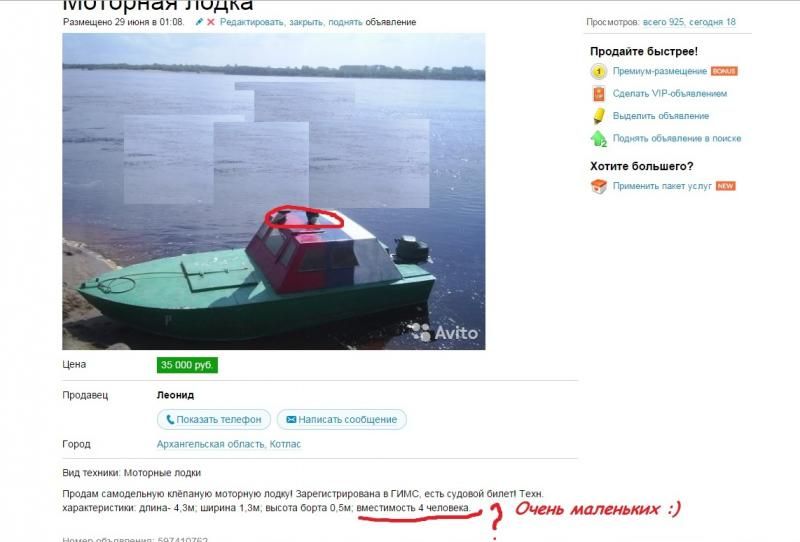Image resolution: width=800 pixels, height=542 pixels.
Task: Click the Avito watermark logo on photo
Action: tap(445, 332)
